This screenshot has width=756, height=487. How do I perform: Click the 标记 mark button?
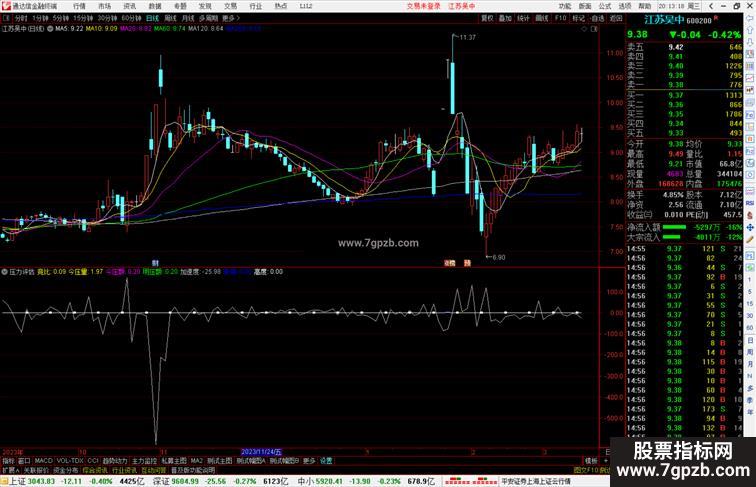coord(578,18)
